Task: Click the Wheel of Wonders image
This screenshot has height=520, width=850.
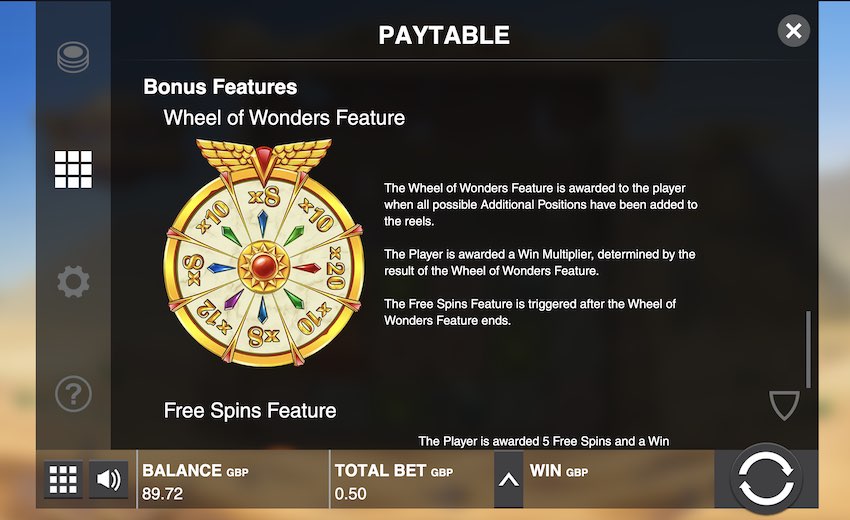Action: (x=264, y=253)
